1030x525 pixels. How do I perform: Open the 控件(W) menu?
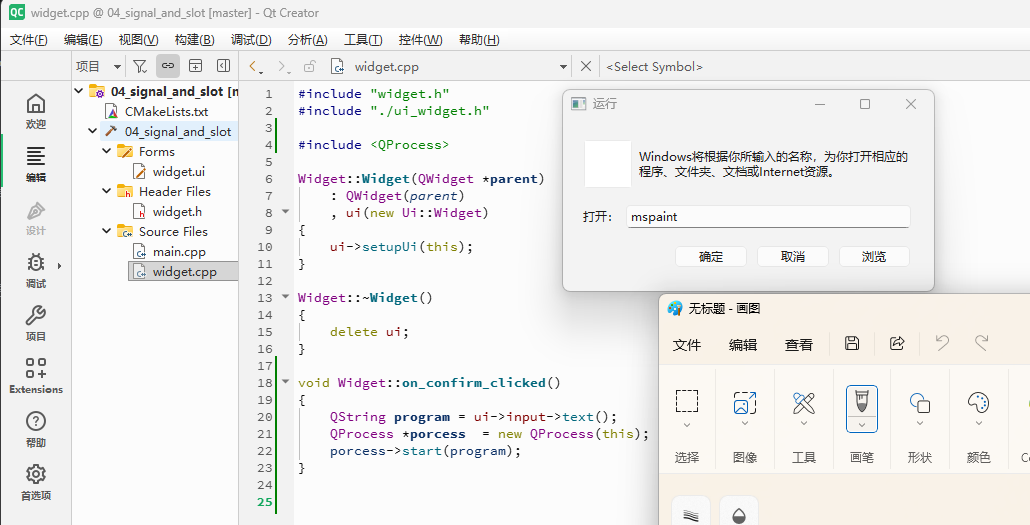[420, 40]
